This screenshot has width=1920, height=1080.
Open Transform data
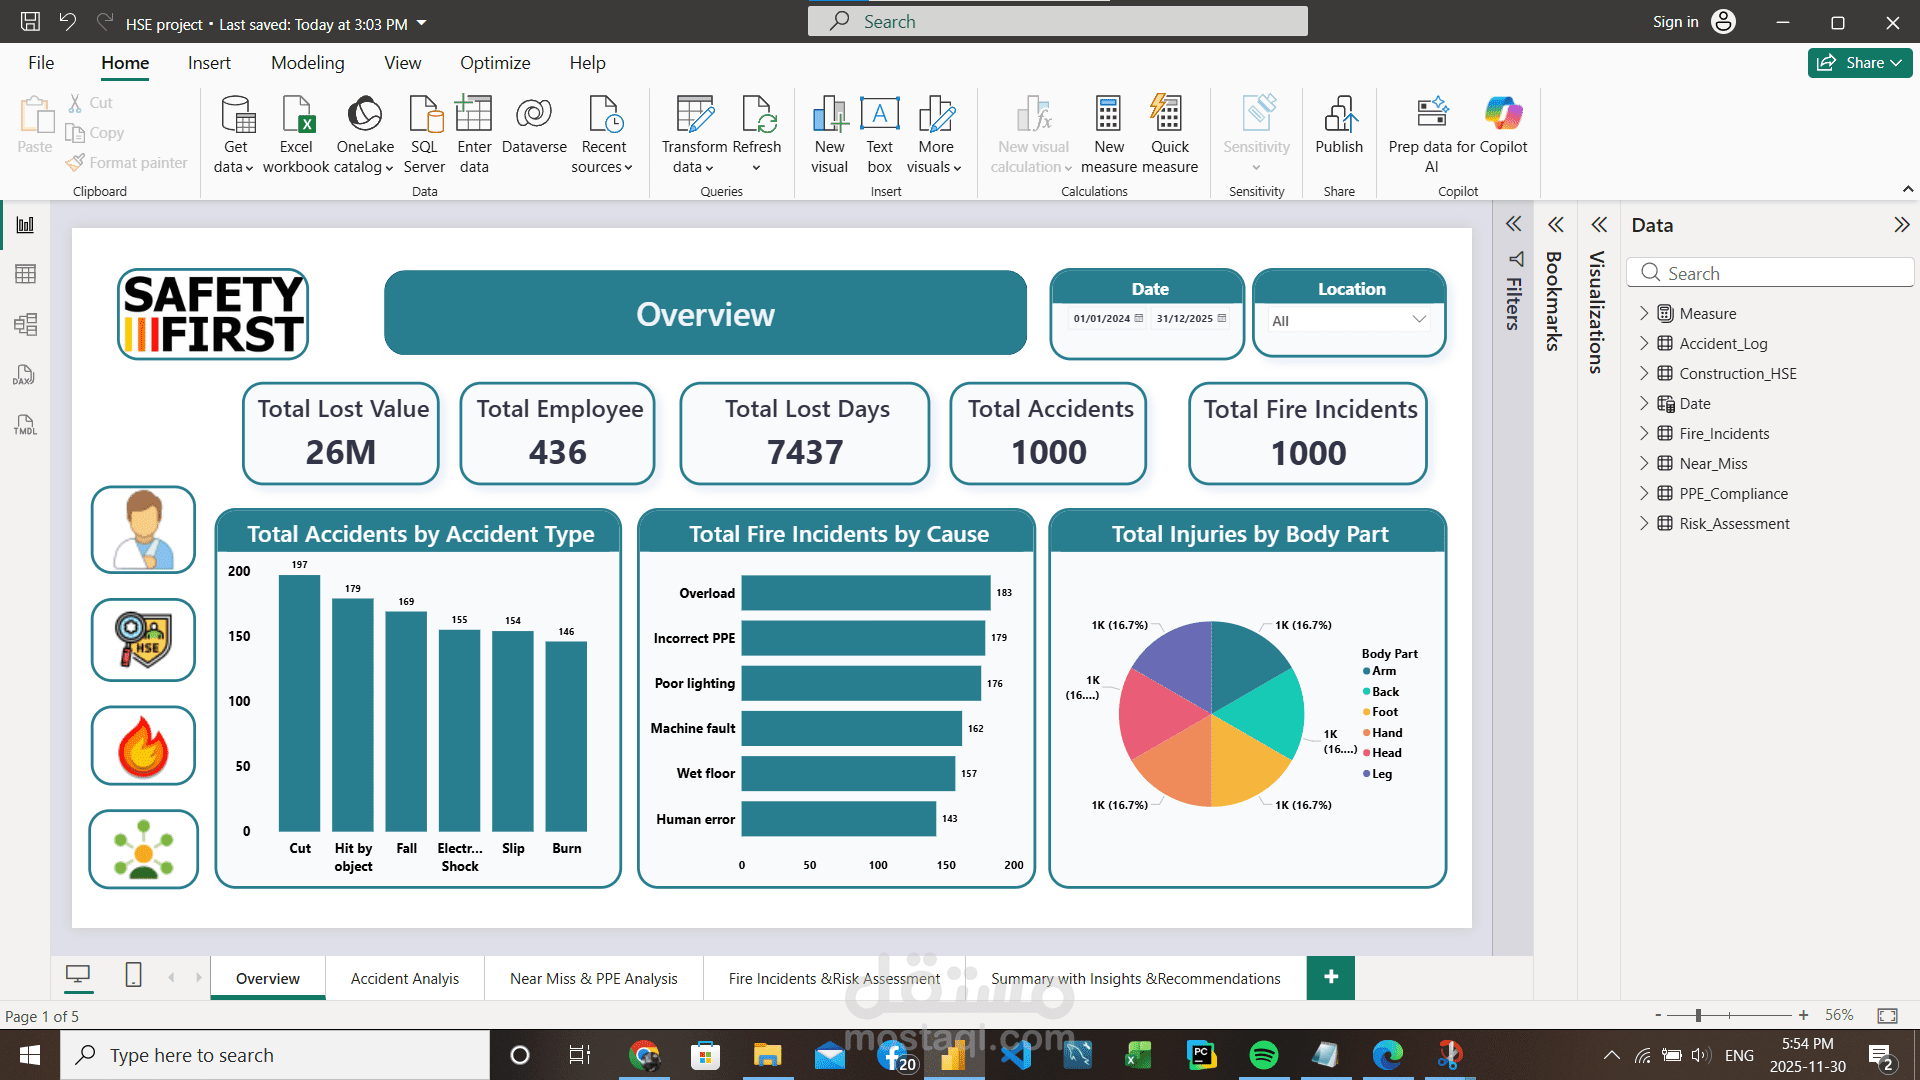click(x=694, y=130)
